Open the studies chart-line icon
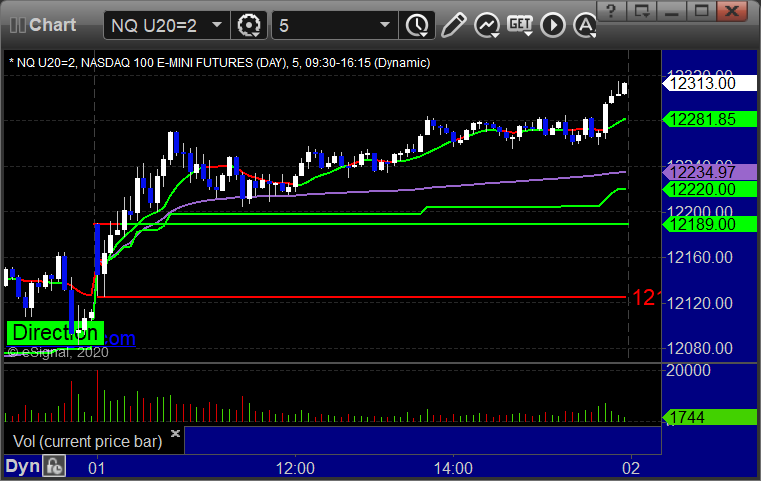 click(x=487, y=25)
